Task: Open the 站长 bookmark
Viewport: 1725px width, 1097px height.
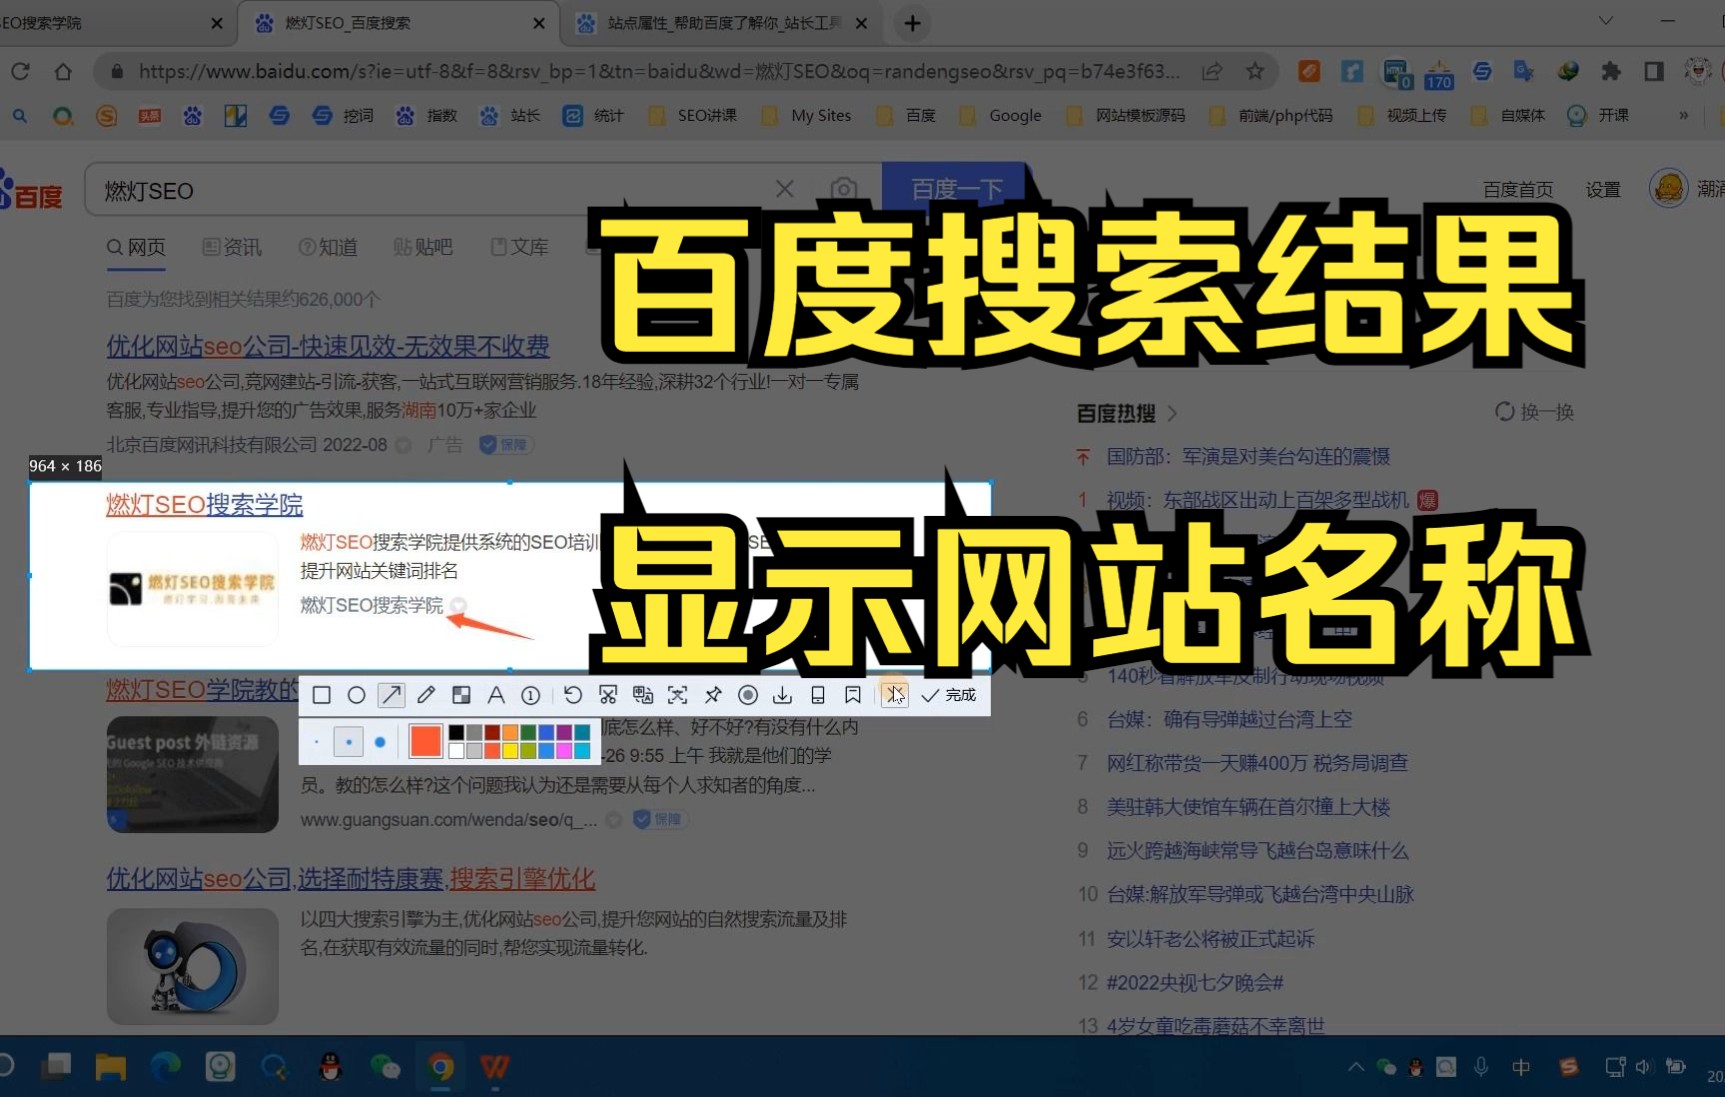Action: [x=510, y=116]
